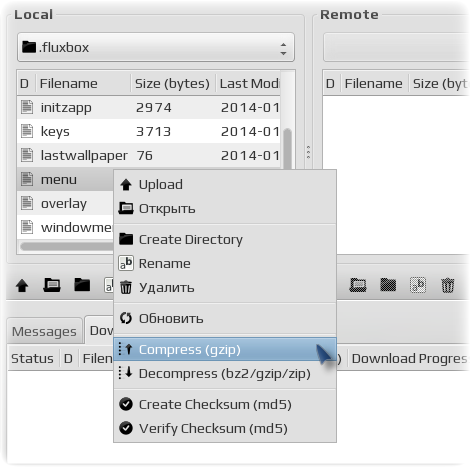This screenshot has height=467, width=470.
Task: Click the remote toolbar Rename icon
Action: (x=418, y=285)
